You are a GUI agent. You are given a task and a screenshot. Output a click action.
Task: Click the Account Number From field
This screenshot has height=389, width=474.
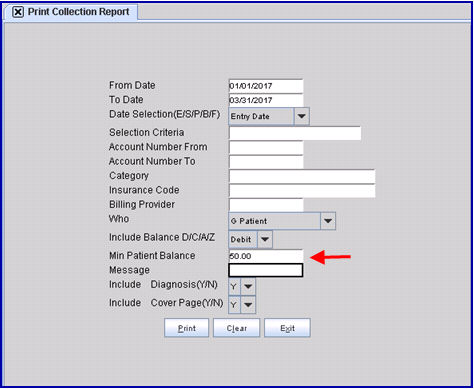point(266,148)
